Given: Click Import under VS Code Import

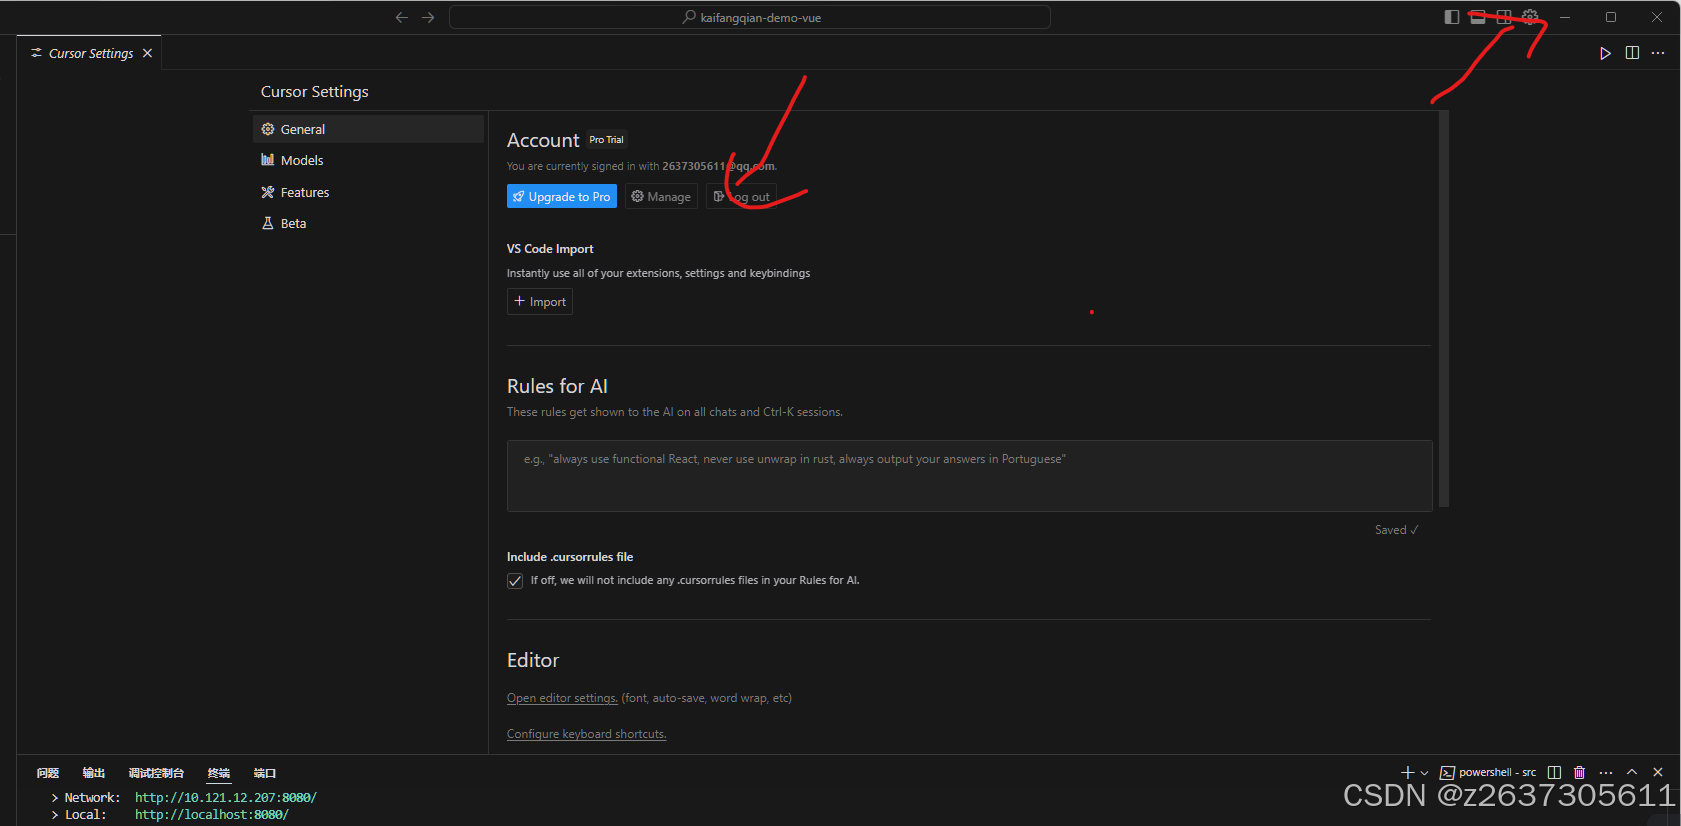Looking at the screenshot, I should 540,302.
